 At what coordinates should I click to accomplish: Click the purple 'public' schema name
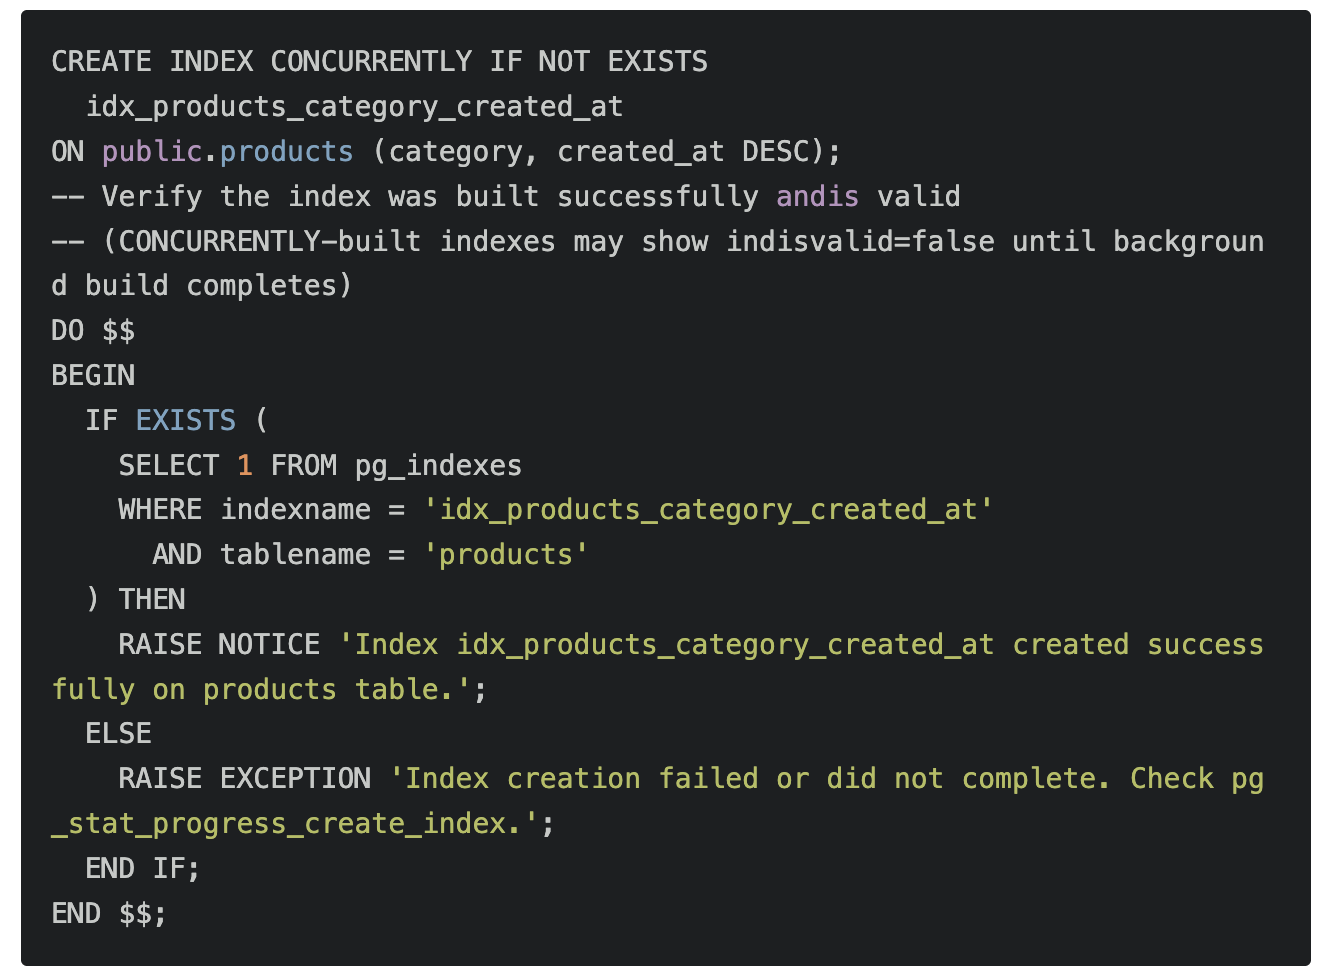click(x=152, y=152)
